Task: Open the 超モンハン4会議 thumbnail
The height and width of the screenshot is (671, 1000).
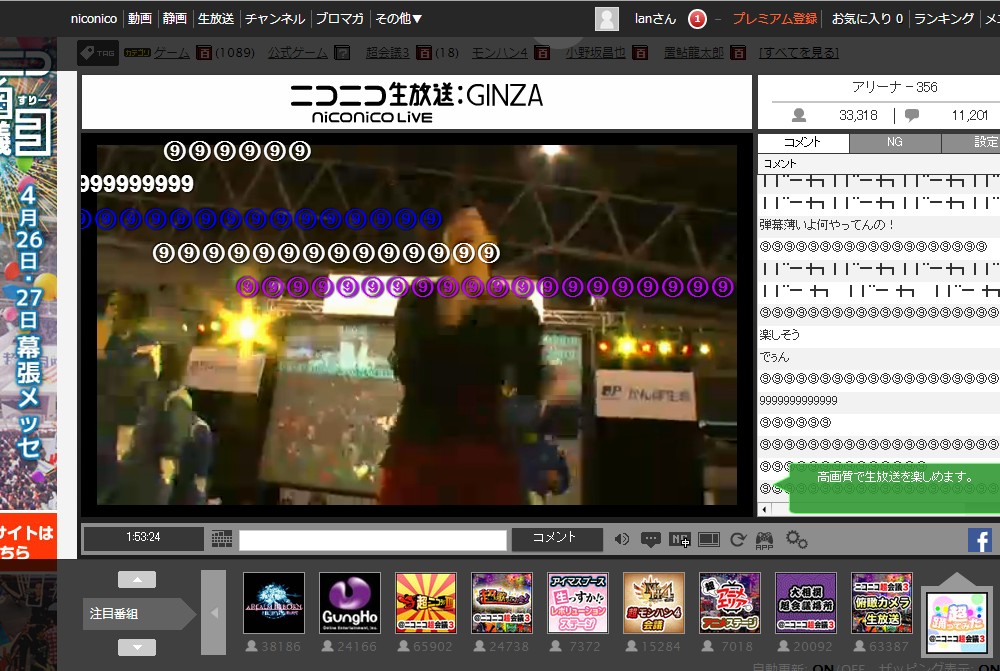Action: 654,603
